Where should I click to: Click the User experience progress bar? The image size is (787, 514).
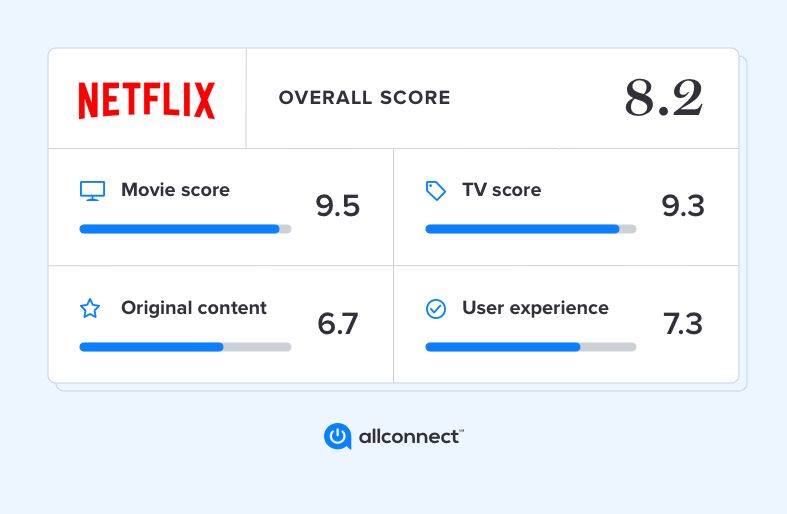531,347
